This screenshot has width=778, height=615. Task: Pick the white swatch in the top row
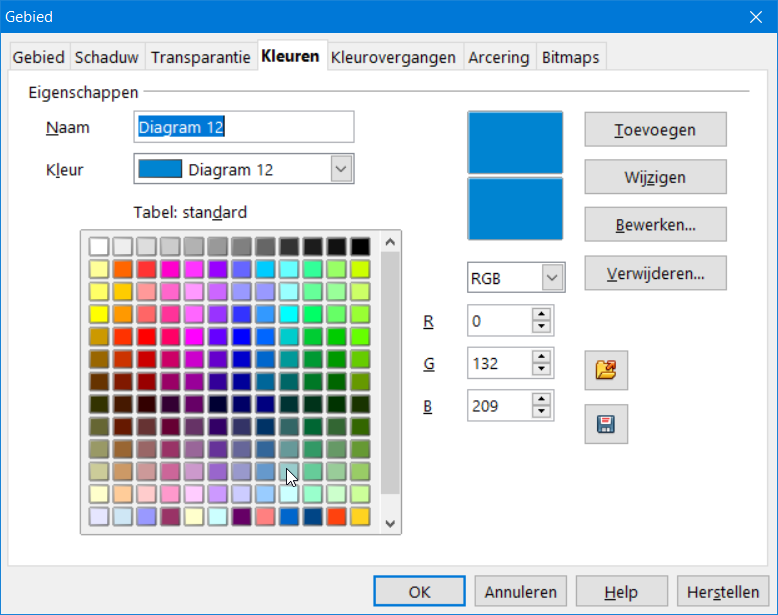coord(99,246)
